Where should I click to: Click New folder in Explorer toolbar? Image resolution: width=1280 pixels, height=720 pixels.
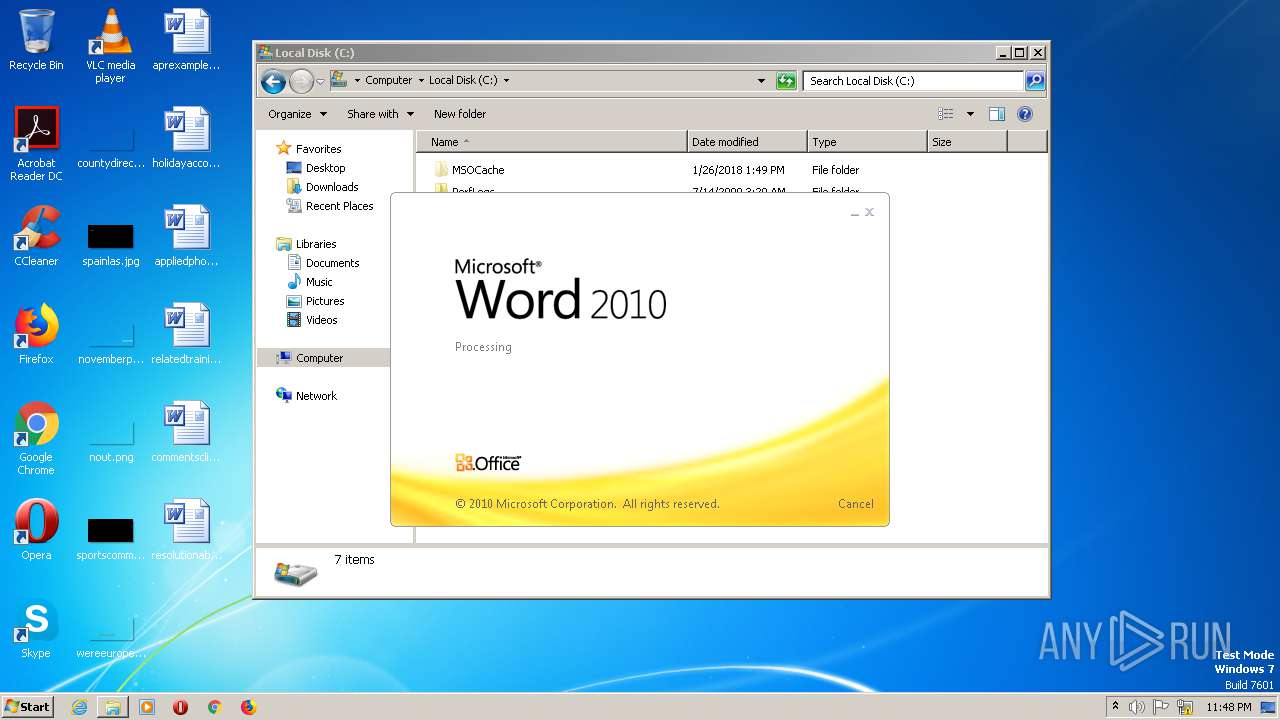click(x=460, y=114)
